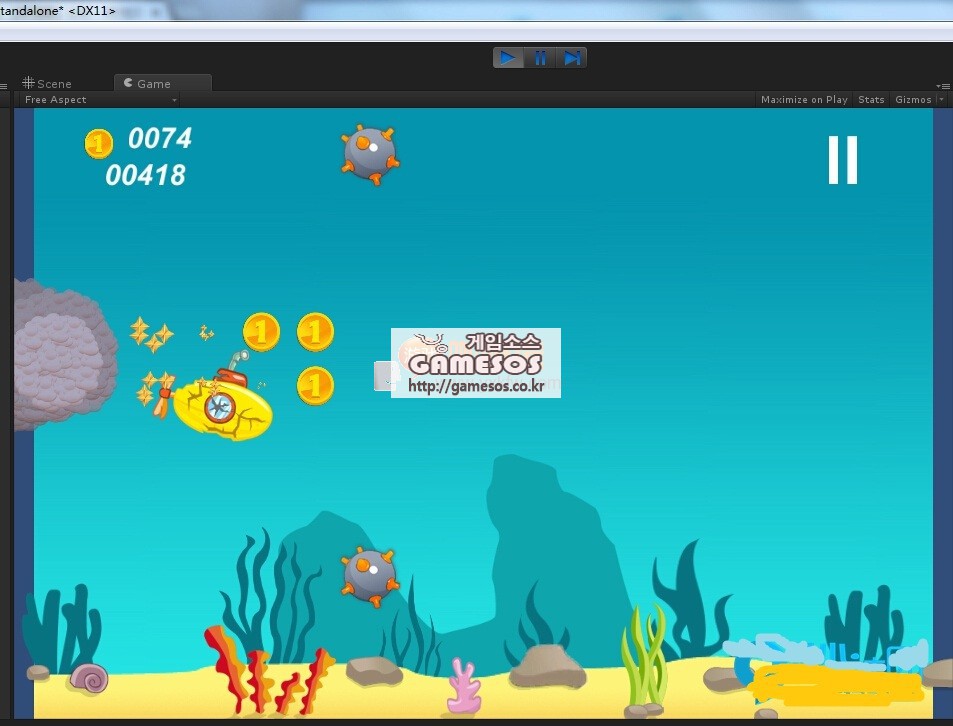Click the sea mine near the seabed
Viewport: 953px width, 726px height.
tap(370, 575)
